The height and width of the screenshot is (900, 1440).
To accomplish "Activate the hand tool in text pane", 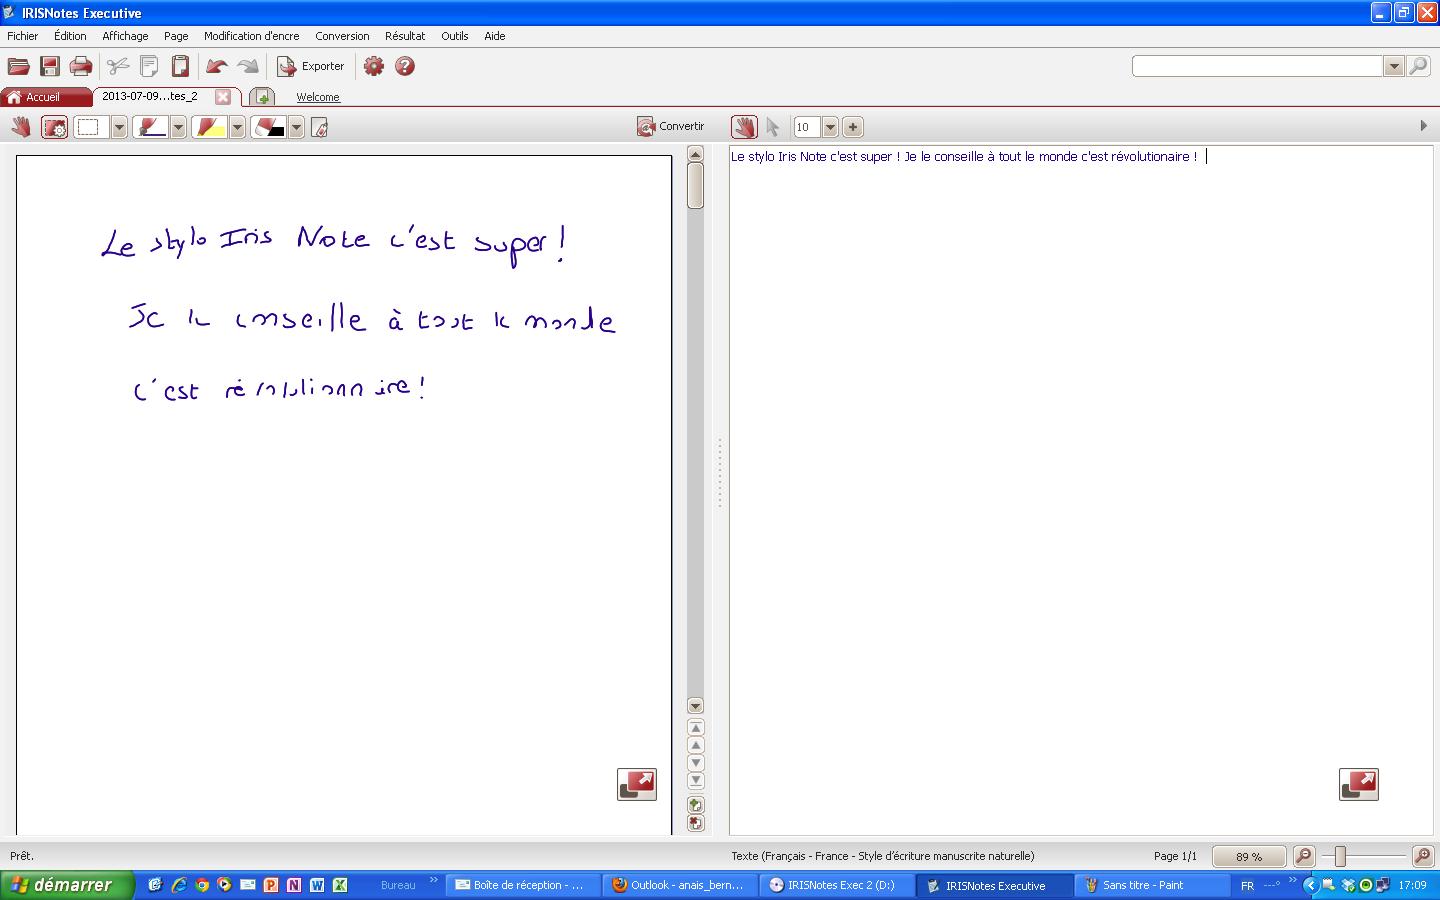I will (x=744, y=127).
